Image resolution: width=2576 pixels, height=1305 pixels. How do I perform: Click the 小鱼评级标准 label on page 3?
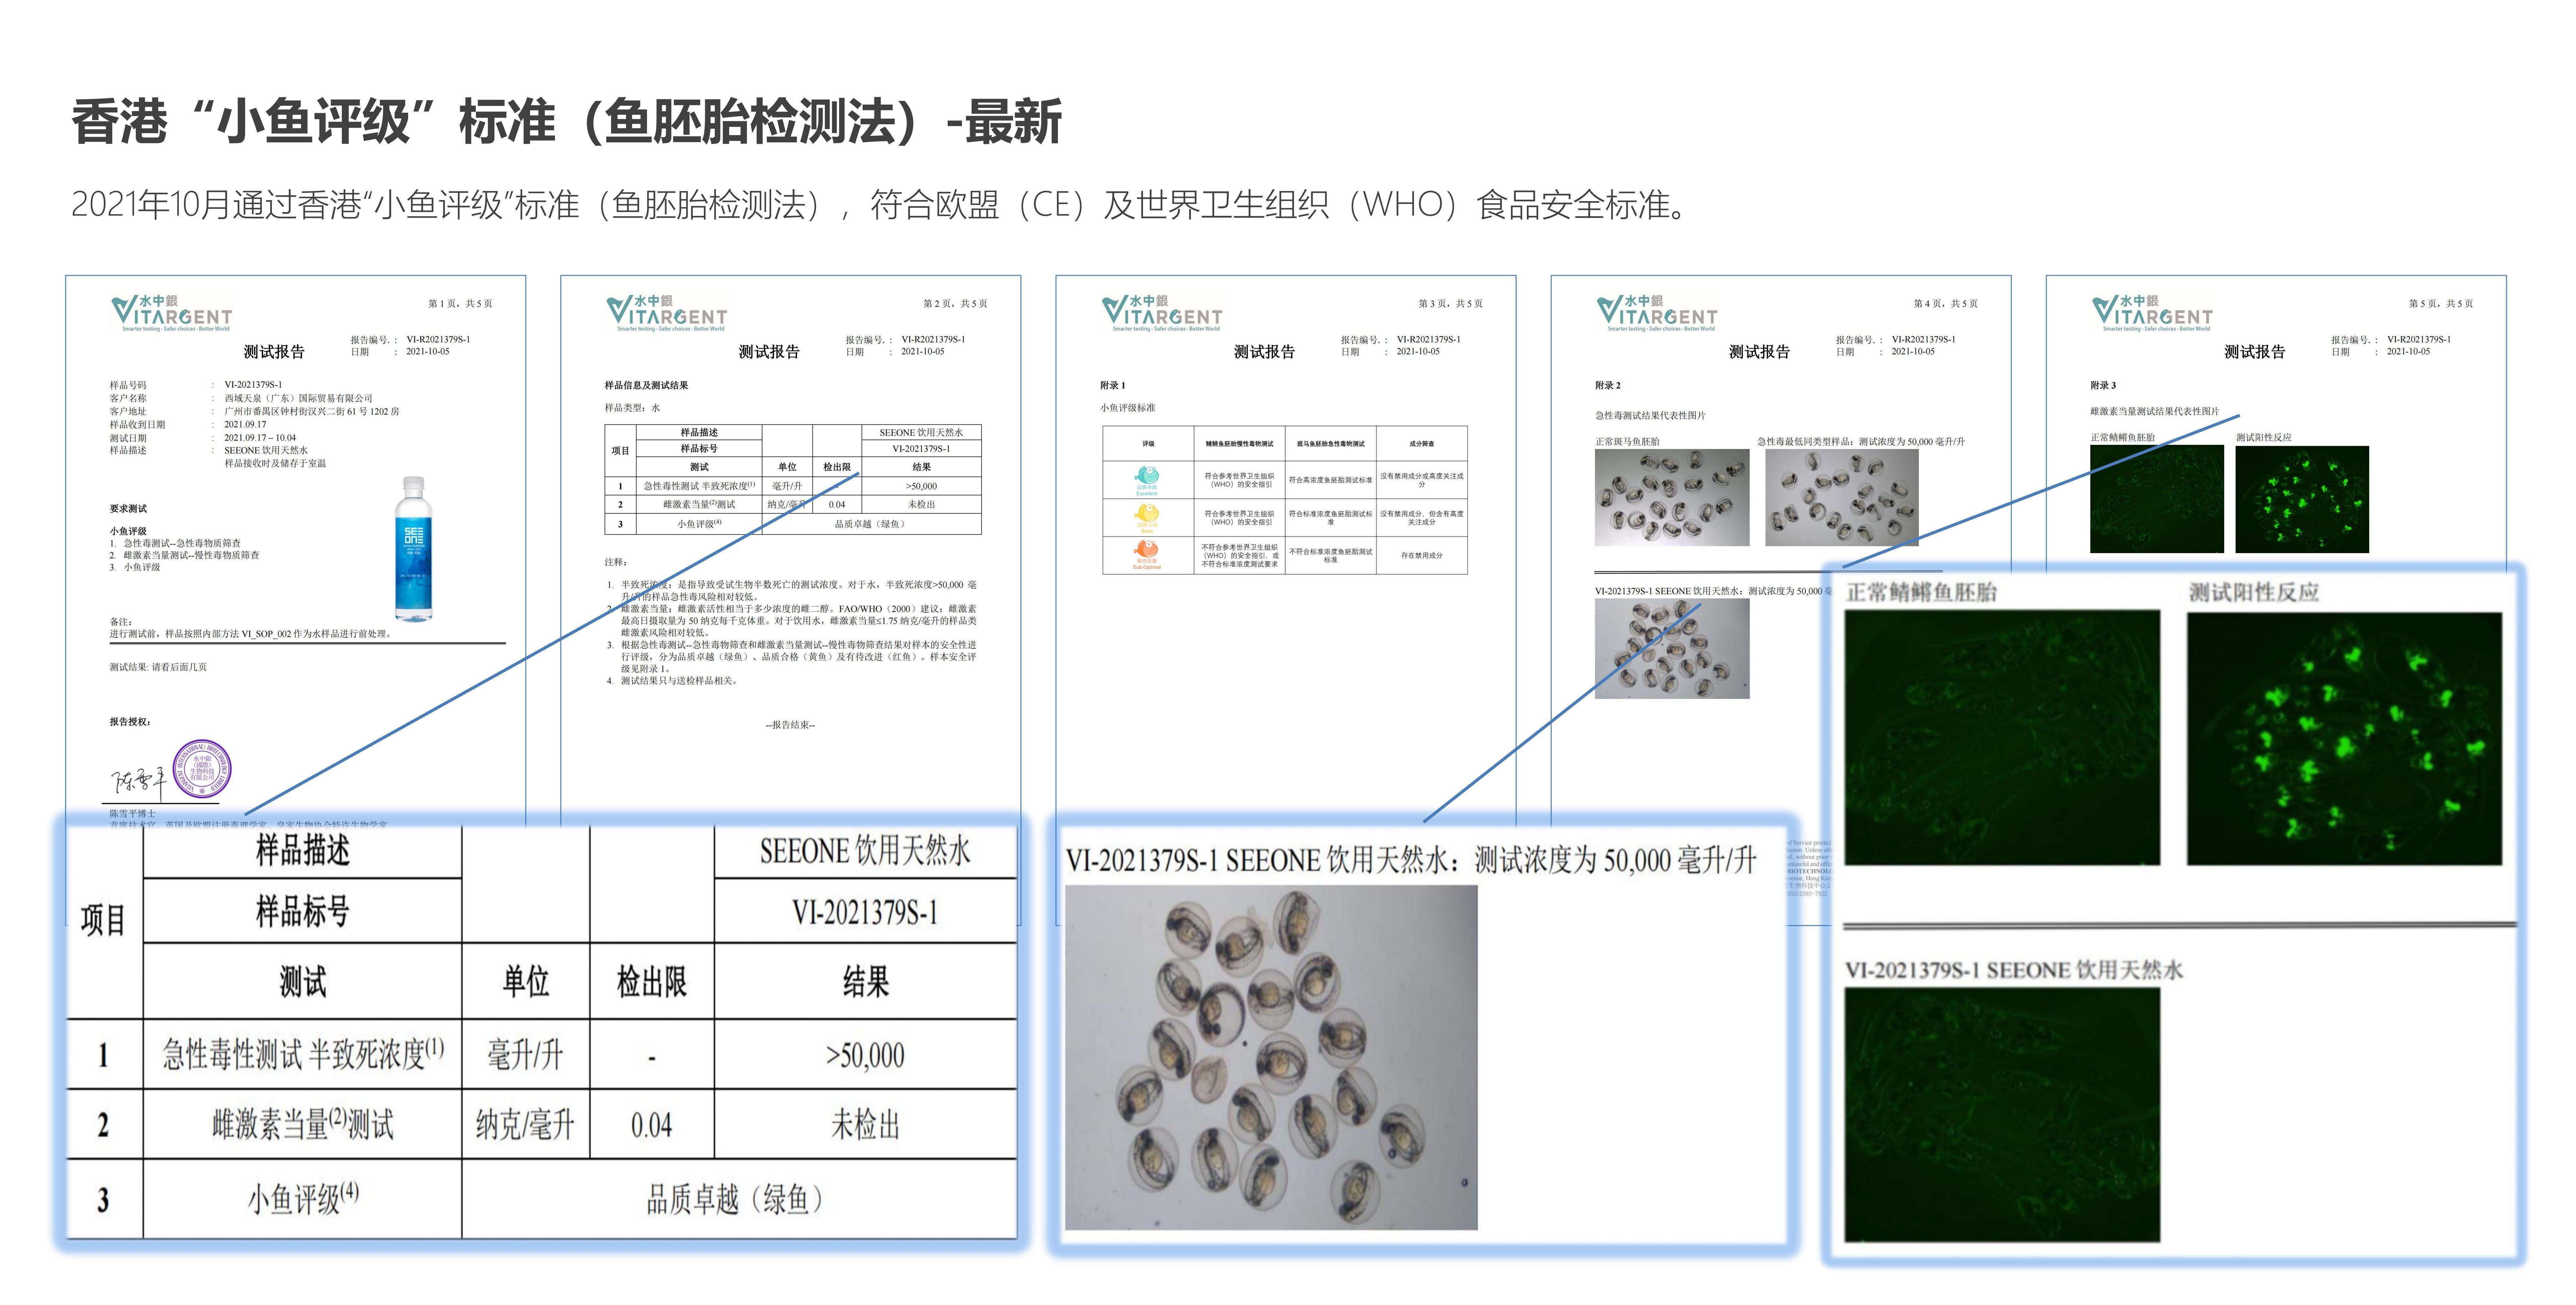pos(1128,408)
